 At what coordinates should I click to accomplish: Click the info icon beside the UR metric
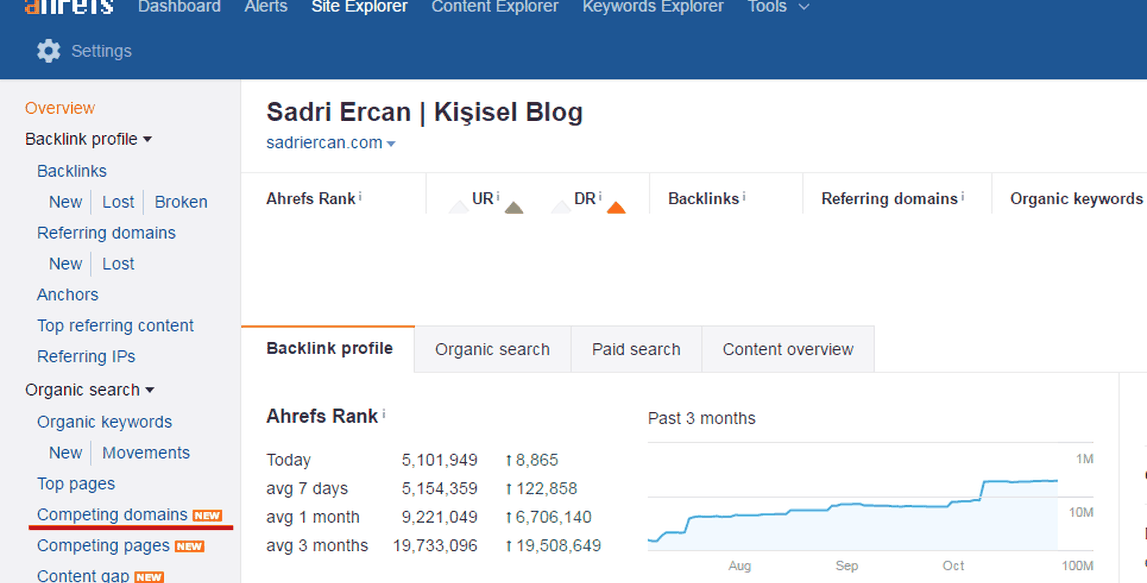pyautogui.click(x=498, y=196)
